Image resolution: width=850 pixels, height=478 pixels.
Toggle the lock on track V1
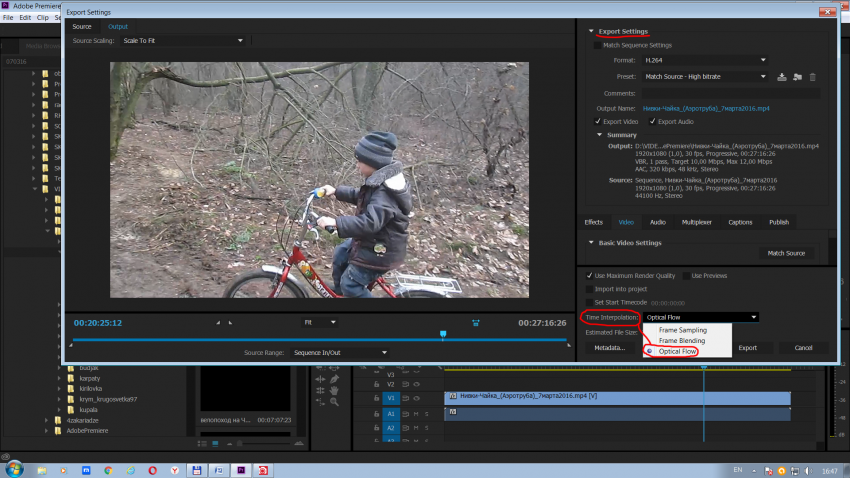tap(376, 398)
